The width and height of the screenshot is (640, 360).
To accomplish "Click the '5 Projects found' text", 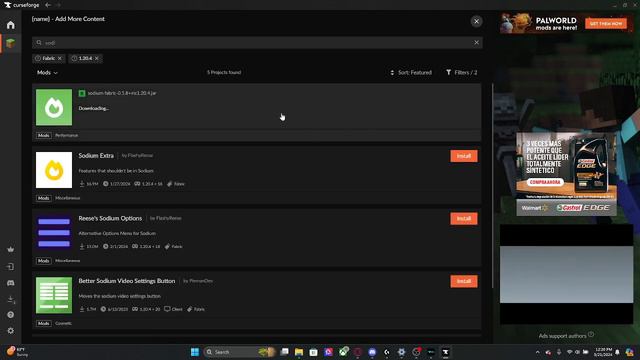I will coord(224,72).
